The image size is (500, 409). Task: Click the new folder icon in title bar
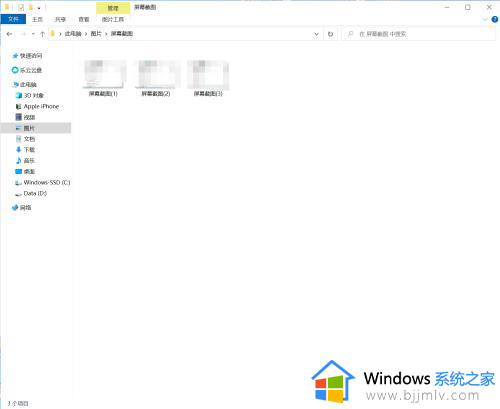(31, 7)
